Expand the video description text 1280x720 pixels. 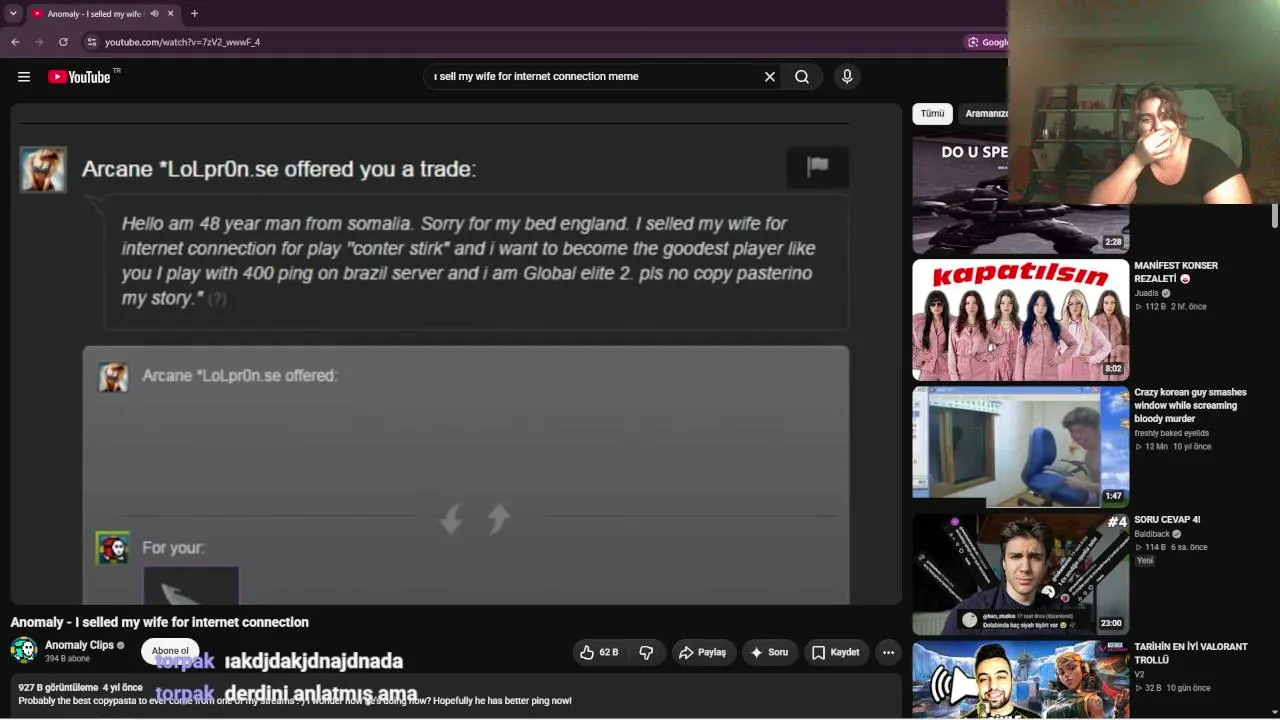tap(295, 701)
